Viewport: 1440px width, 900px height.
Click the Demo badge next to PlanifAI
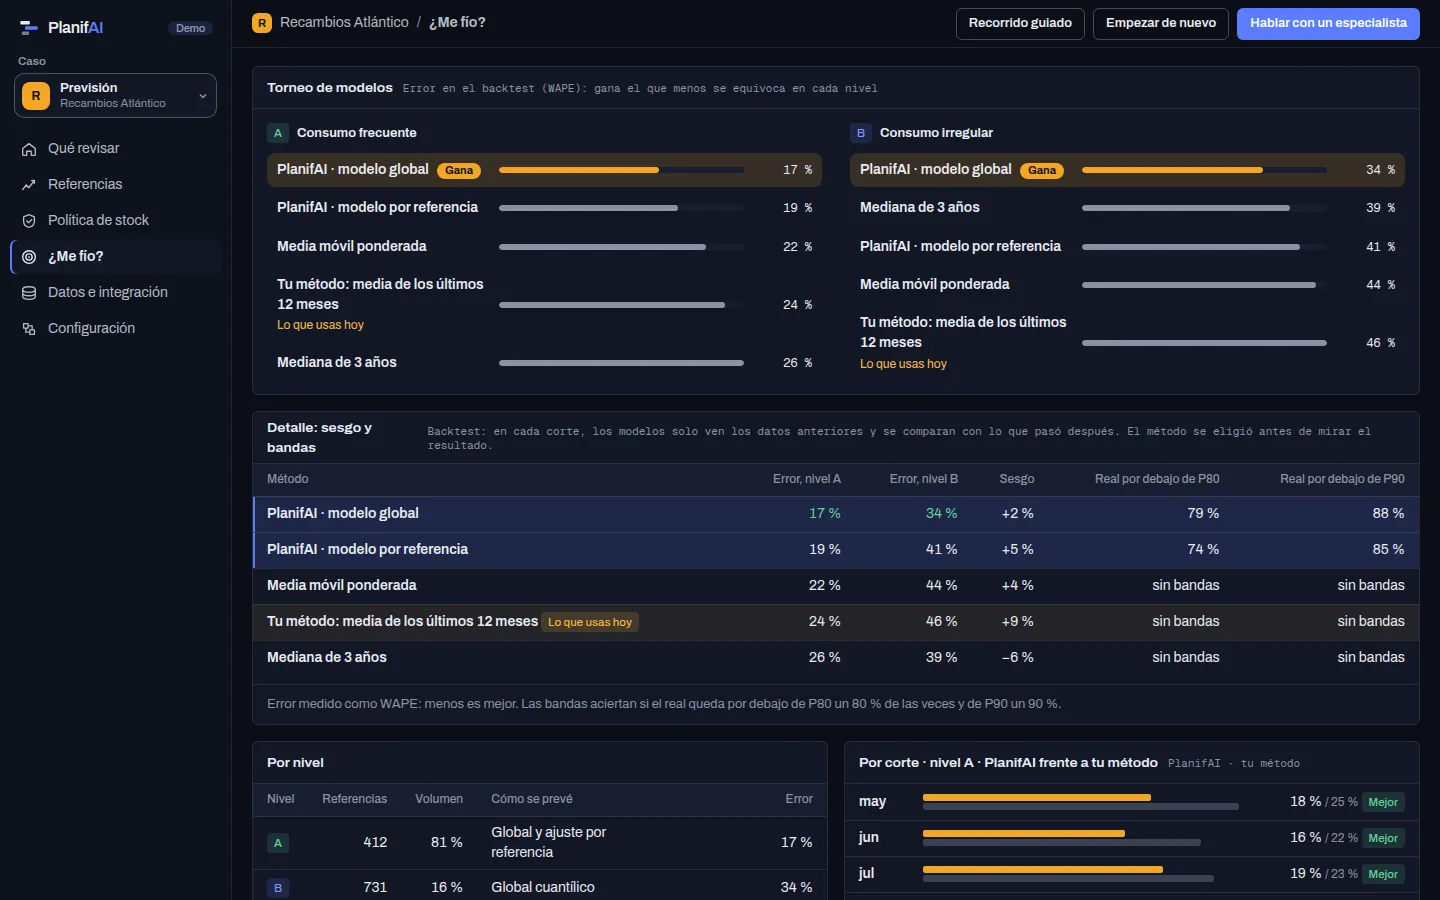[x=190, y=29]
